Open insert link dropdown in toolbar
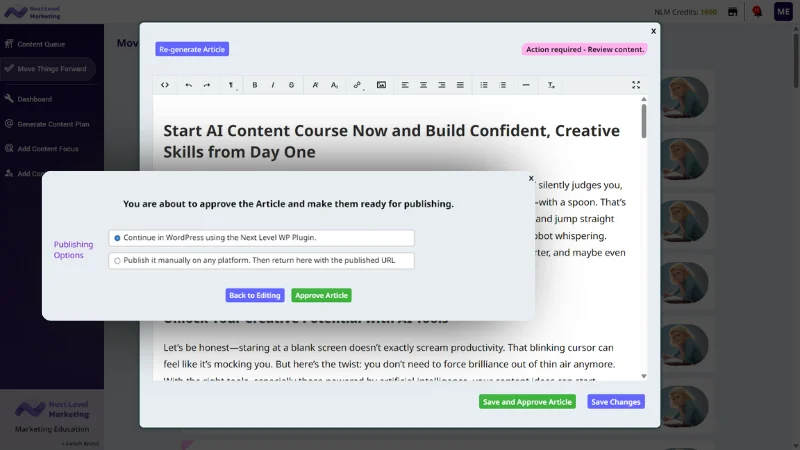The width and height of the screenshot is (800, 450). (358, 85)
